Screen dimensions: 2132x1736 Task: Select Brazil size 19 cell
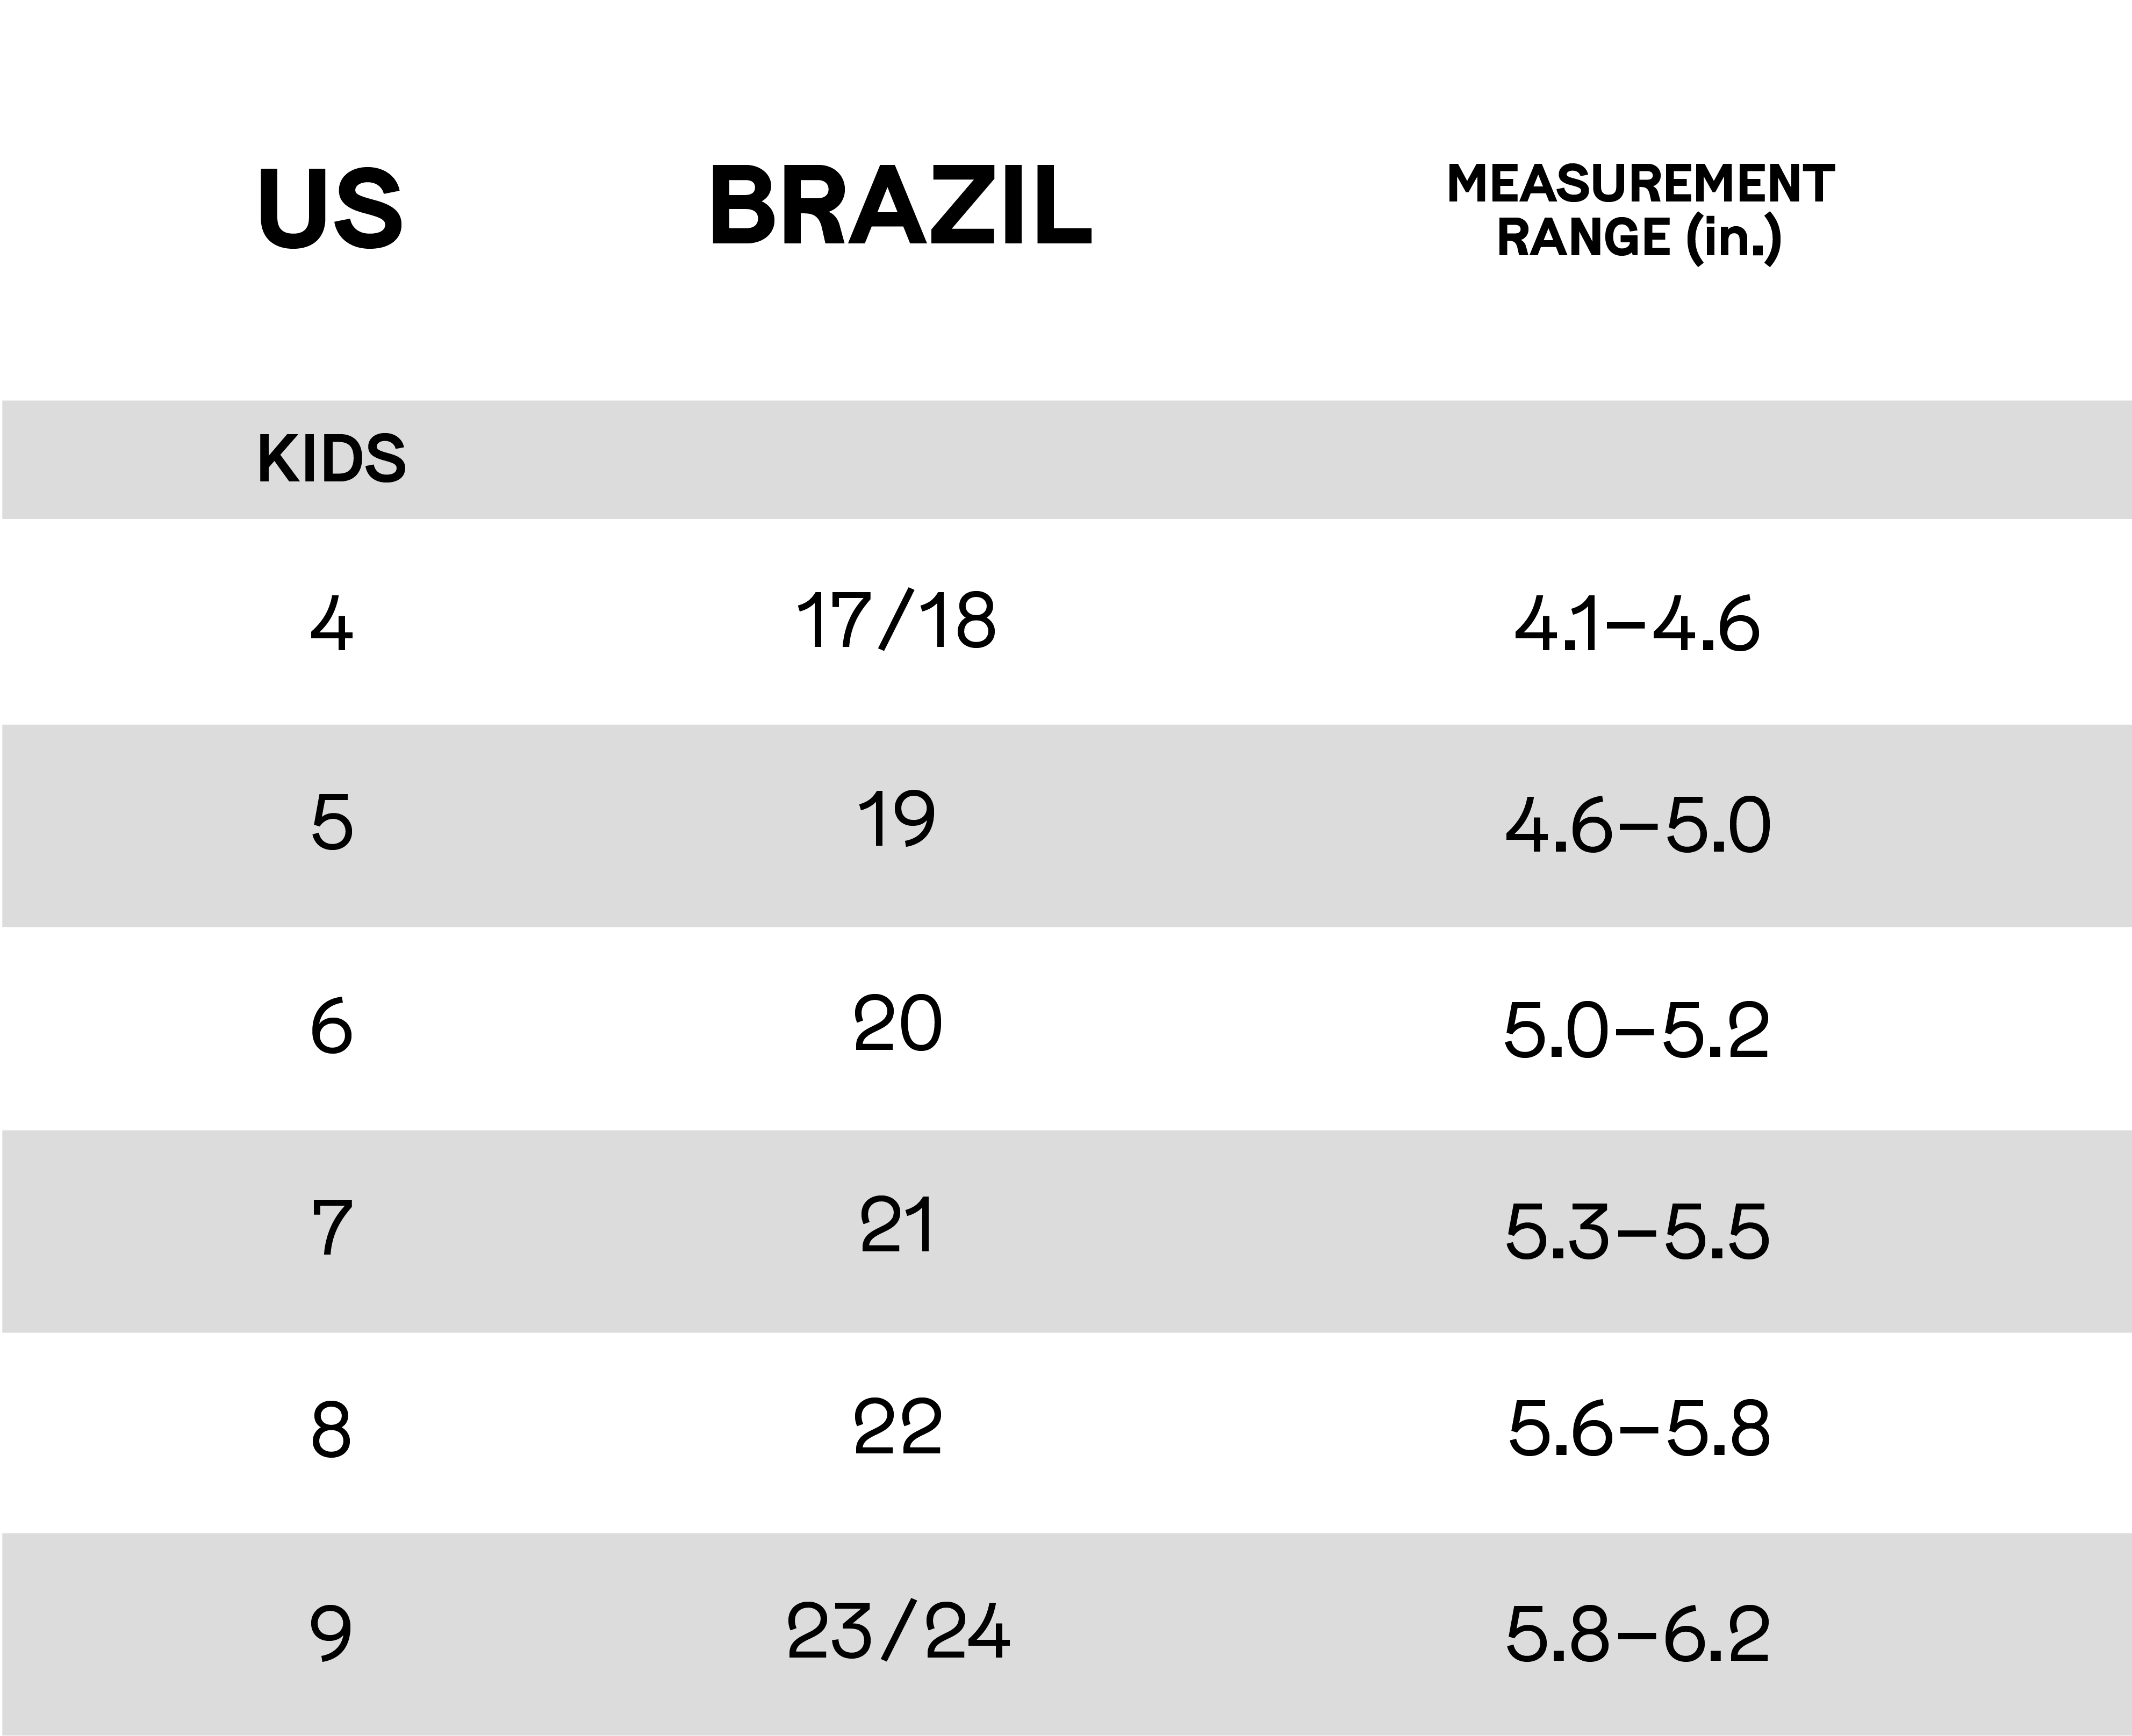click(897, 819)
